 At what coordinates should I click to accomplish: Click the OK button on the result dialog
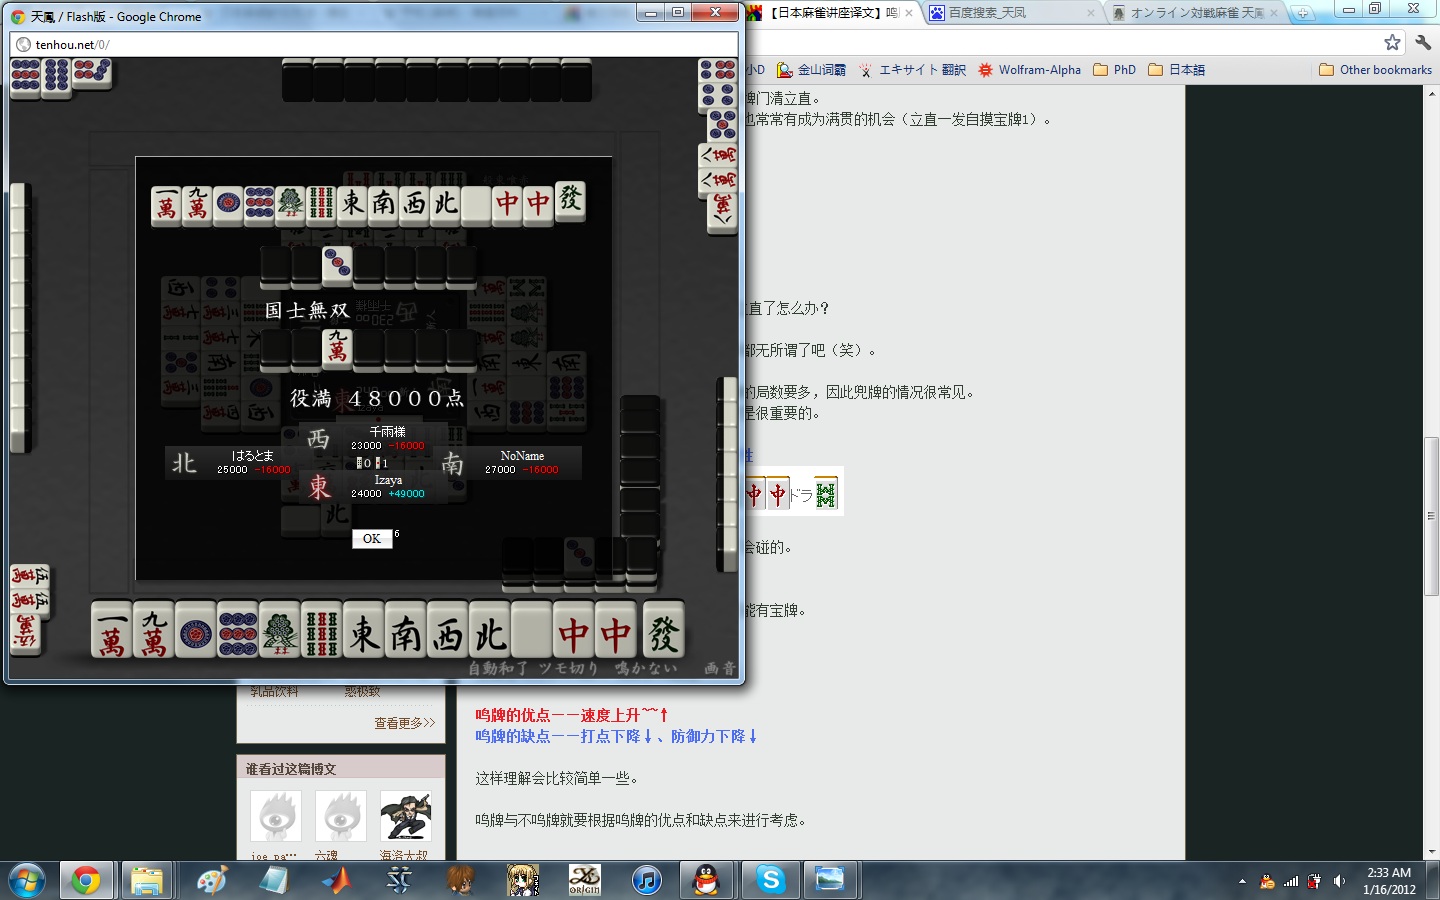[372, 538]
